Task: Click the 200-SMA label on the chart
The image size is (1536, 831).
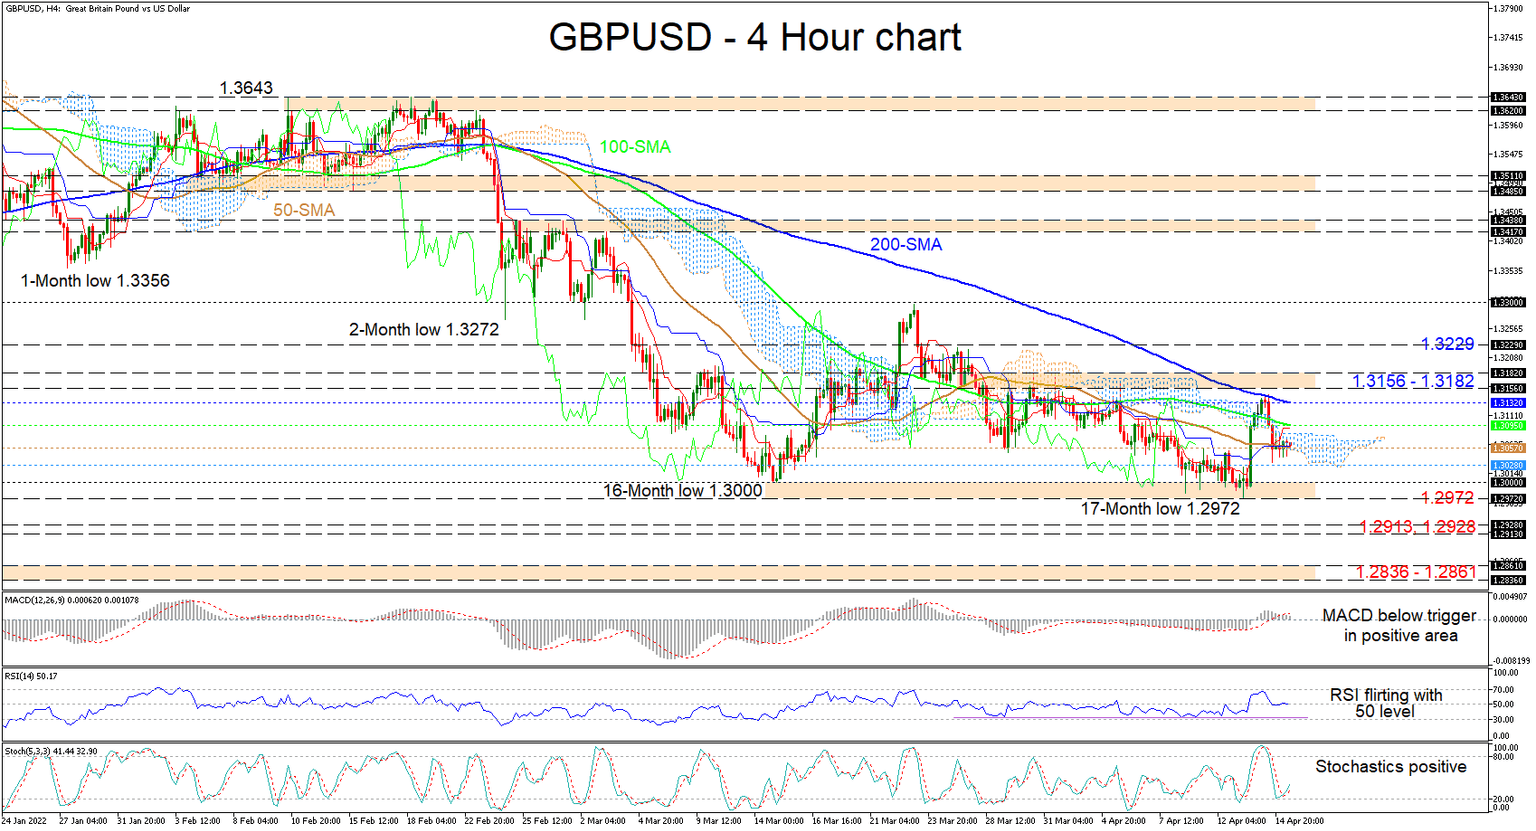Action: (x=906, y=244)
